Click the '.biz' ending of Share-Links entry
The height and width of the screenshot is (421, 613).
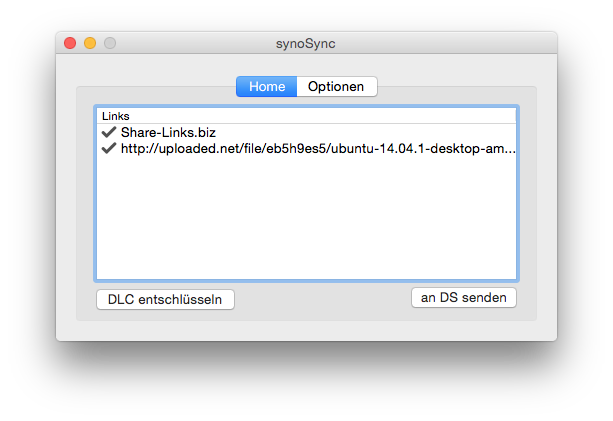[x=205, y=133]
